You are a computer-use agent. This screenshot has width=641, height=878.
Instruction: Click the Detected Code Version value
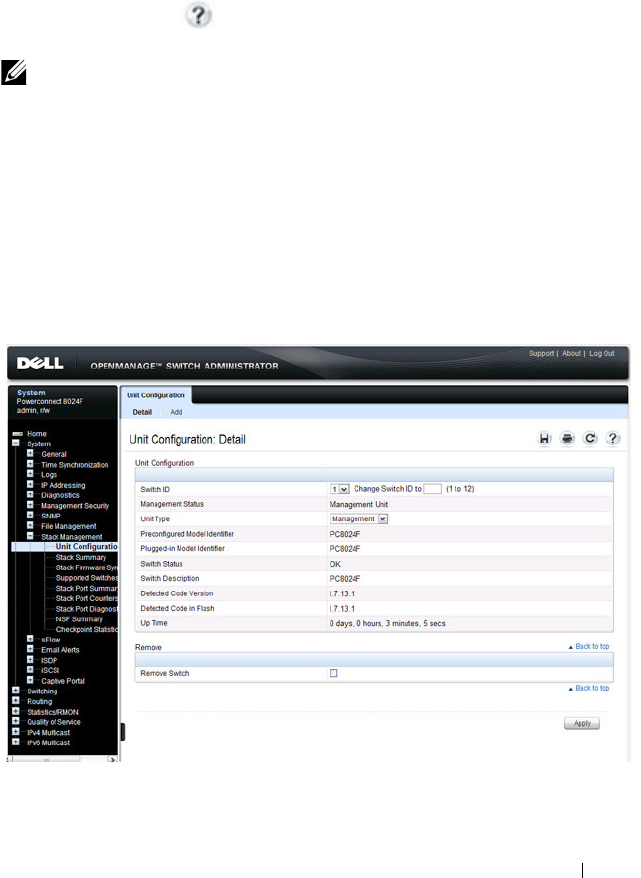341,594
